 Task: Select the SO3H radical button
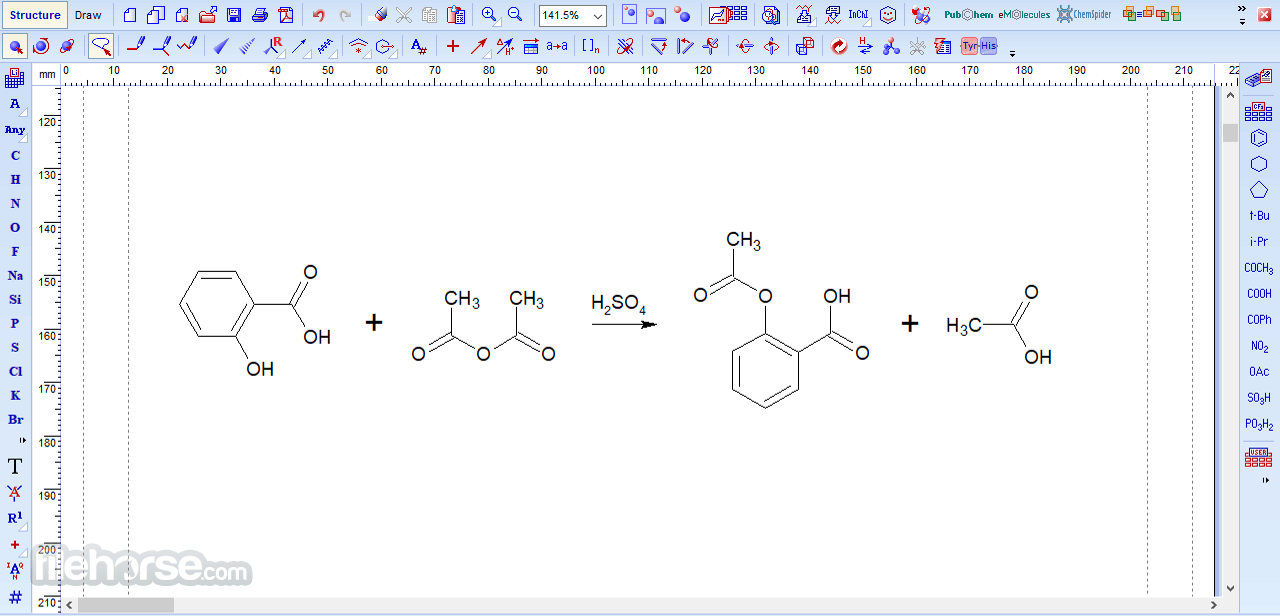pos(1259,398)
